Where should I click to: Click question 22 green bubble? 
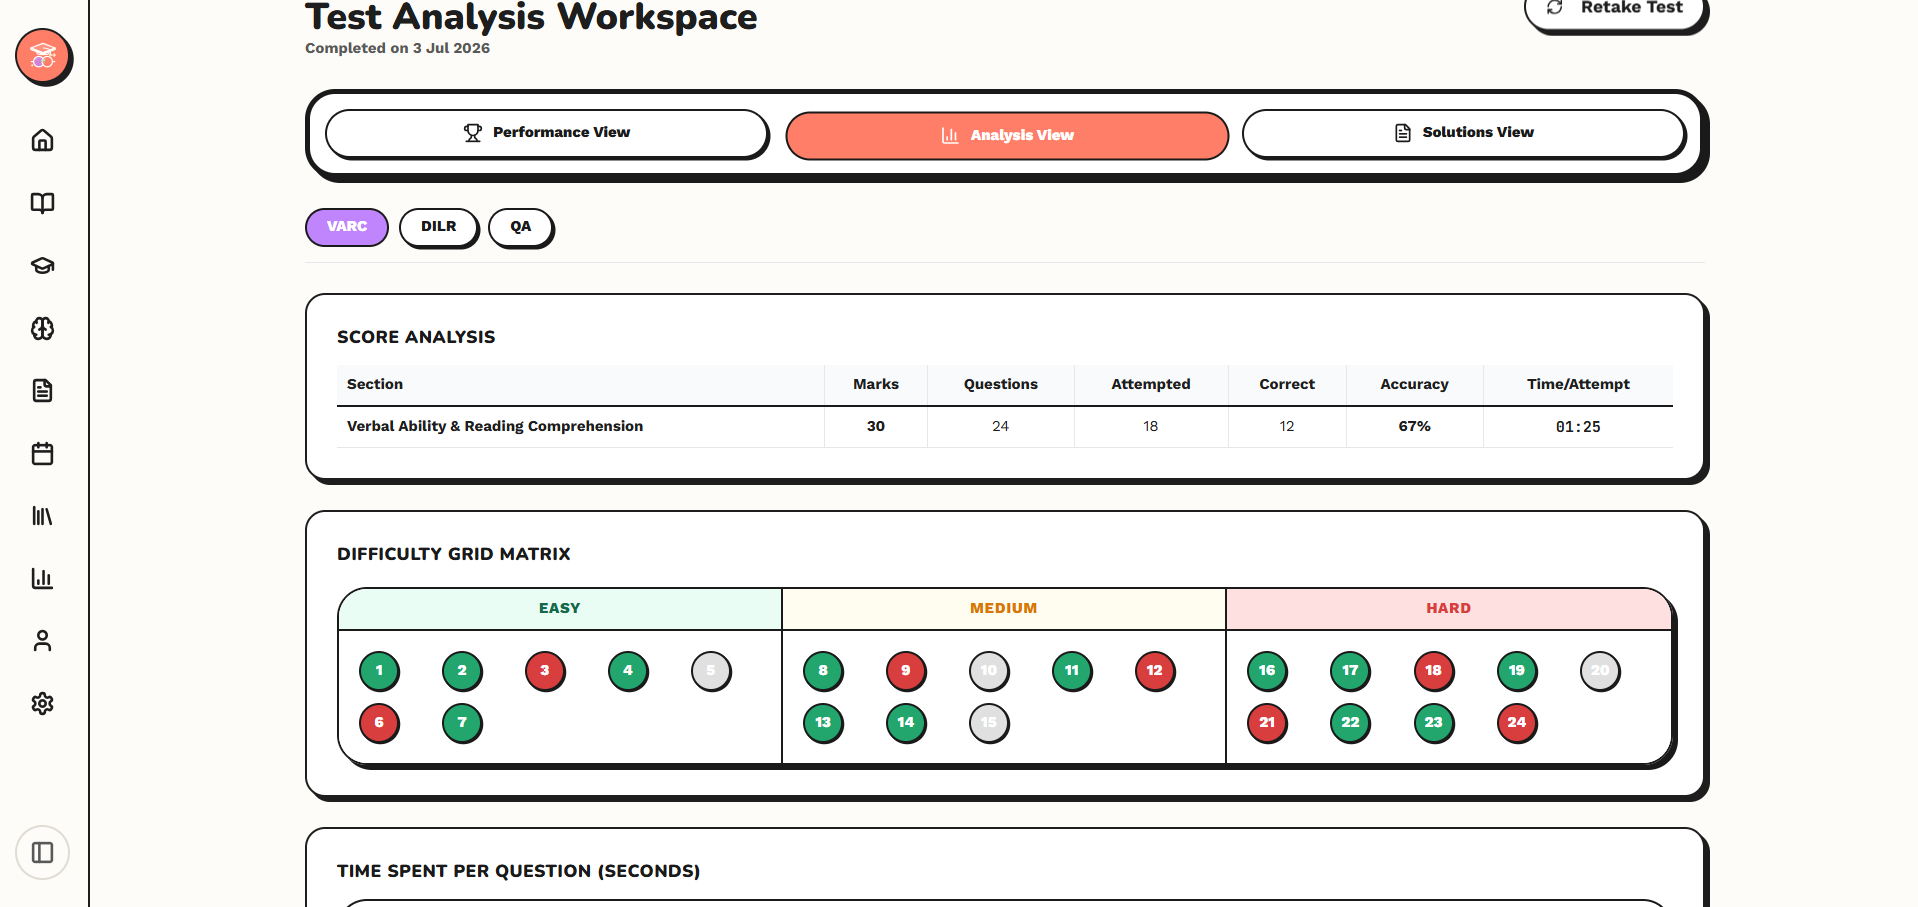point(1350,723)
